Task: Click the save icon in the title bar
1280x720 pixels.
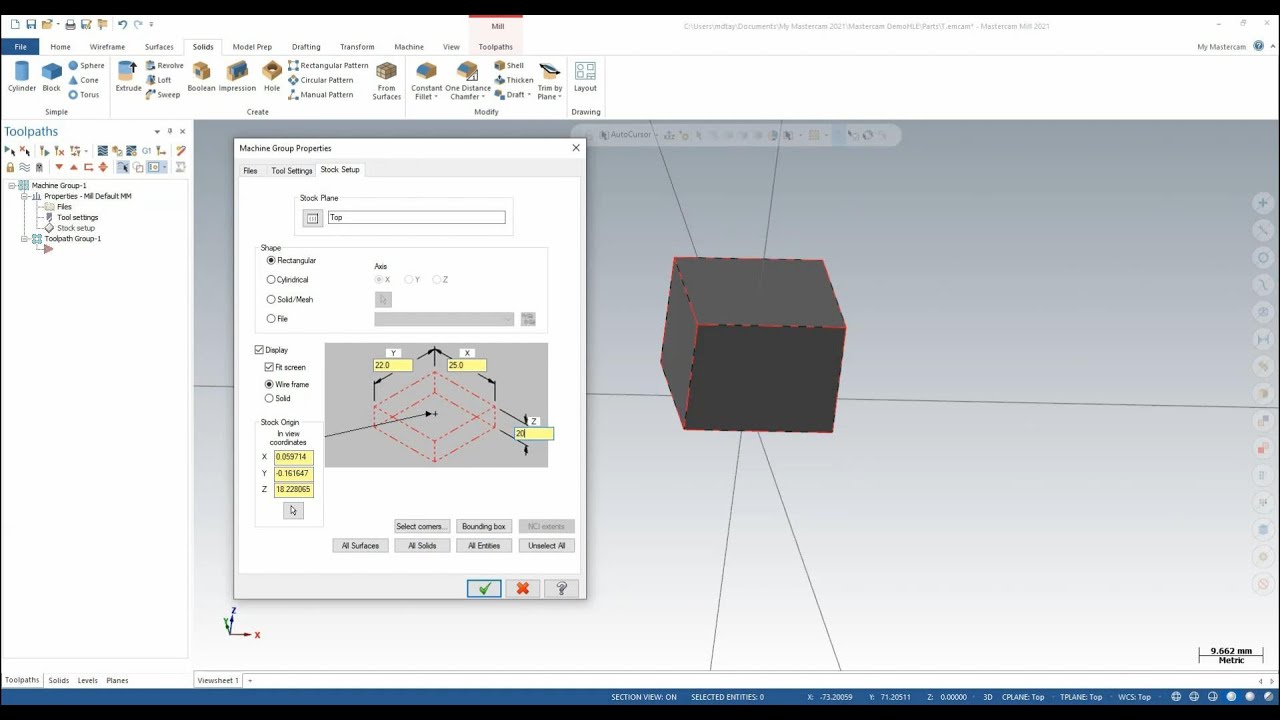Action: tap(31, 24)
